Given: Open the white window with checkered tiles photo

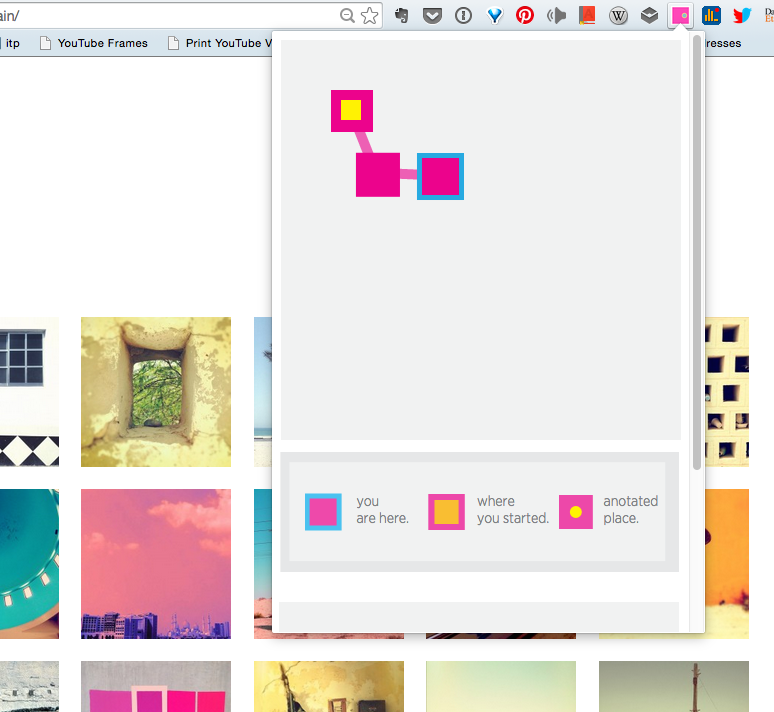Looking at the screenshot, I should [30, 392].
